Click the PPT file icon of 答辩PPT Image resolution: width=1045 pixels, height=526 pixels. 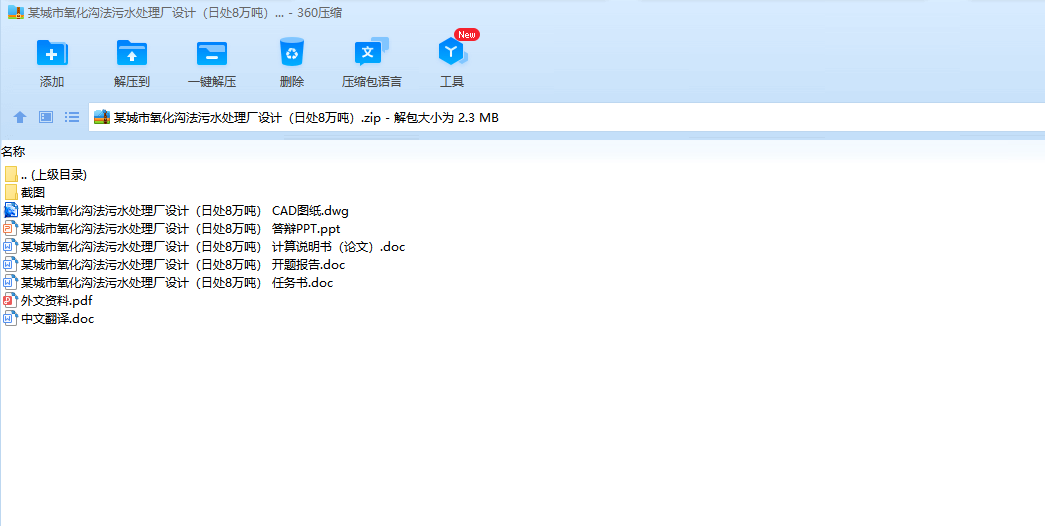11,229
